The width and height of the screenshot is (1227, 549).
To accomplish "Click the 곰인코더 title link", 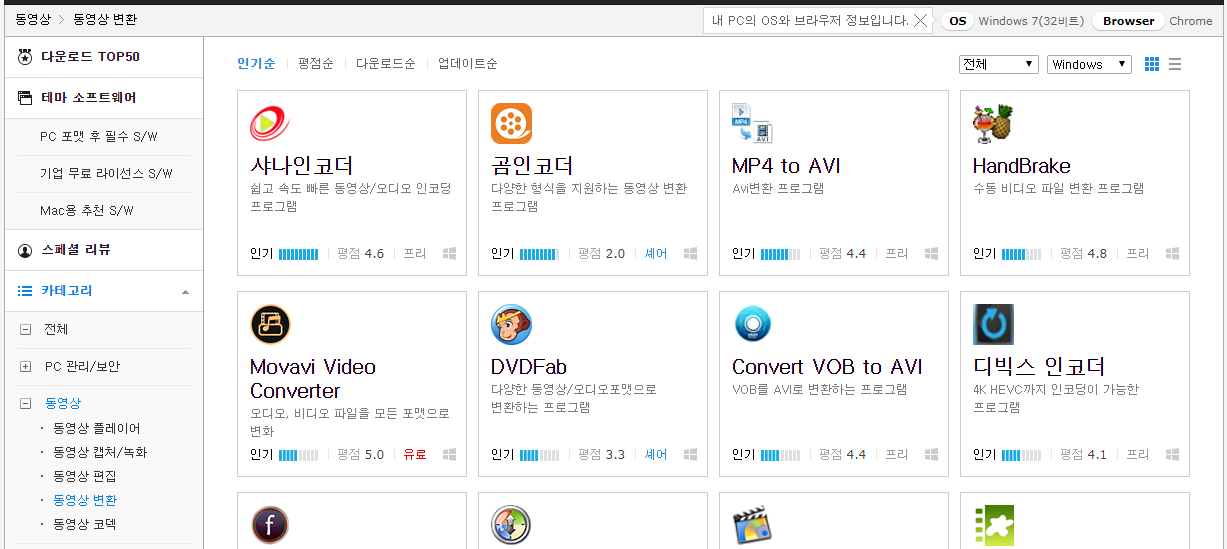I will (532, 166).
